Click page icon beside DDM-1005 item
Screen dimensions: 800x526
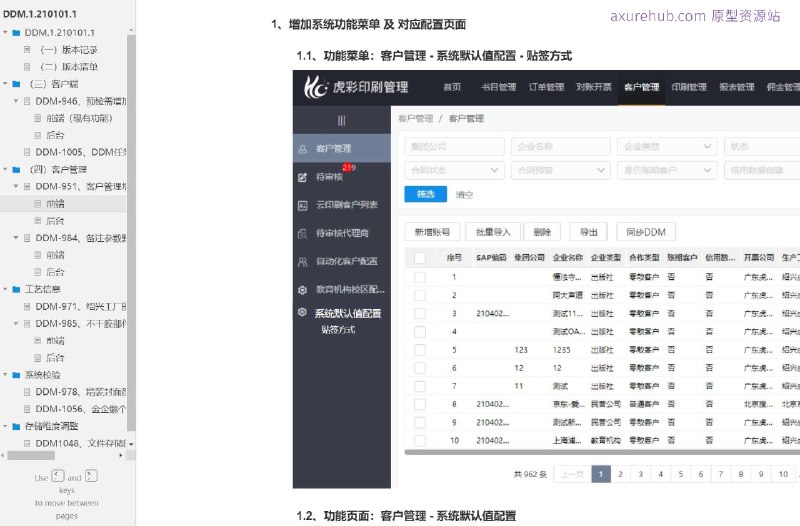[x=27, y=152]
